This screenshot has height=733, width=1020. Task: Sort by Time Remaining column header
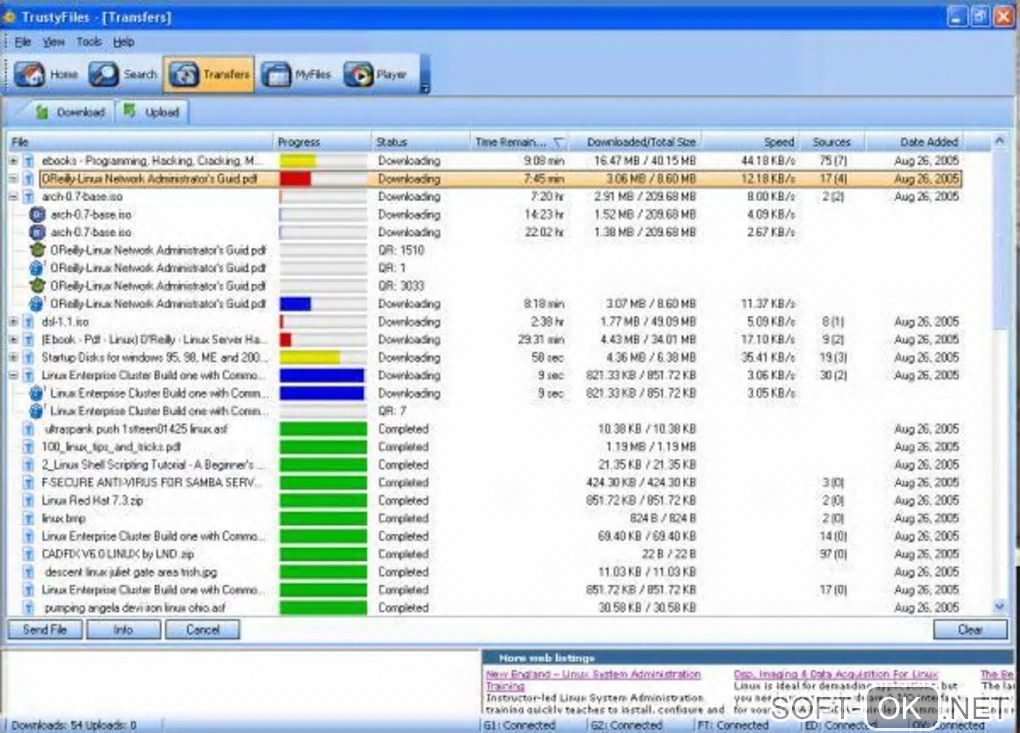518,142
